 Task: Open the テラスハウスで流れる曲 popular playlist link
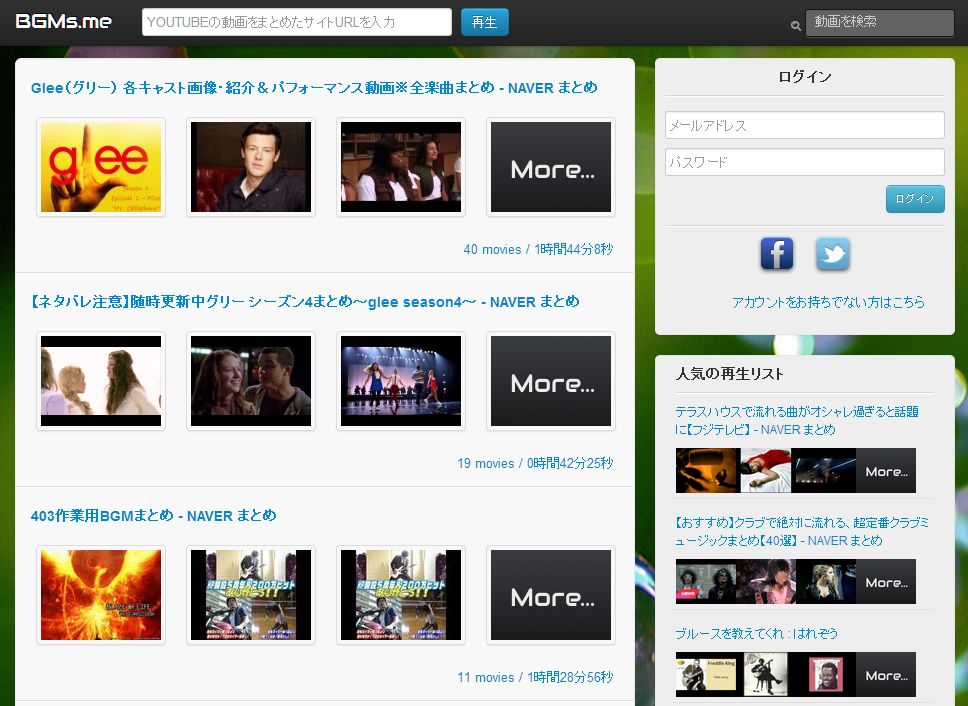[x=796, y=420]
